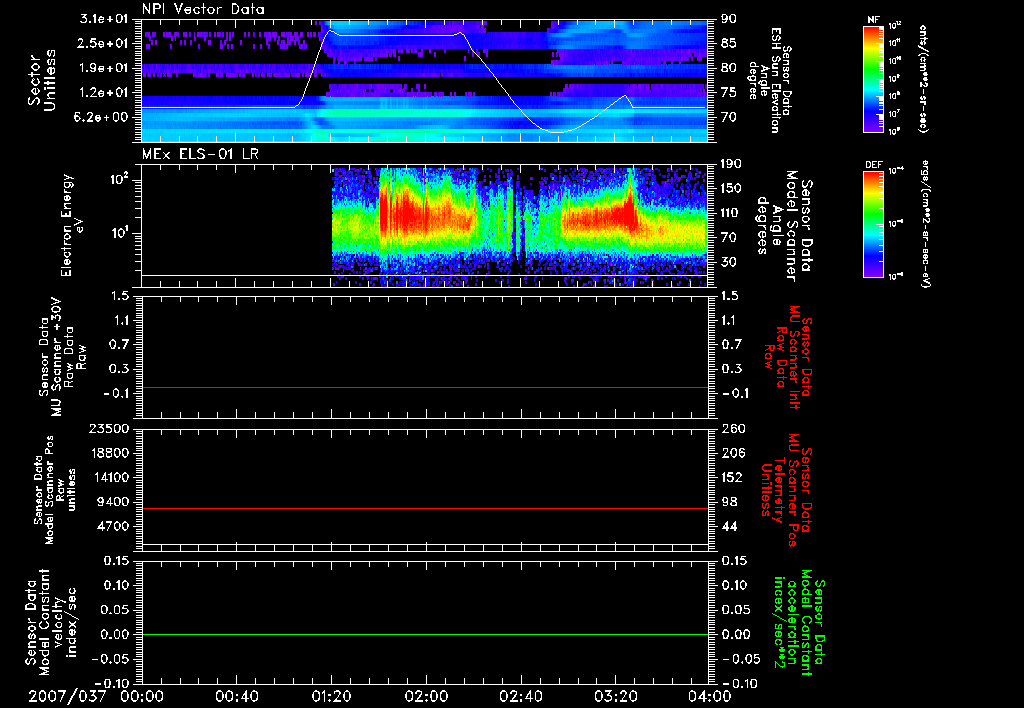
Task: Click the NF color scale bar
Action: (874, 79)
